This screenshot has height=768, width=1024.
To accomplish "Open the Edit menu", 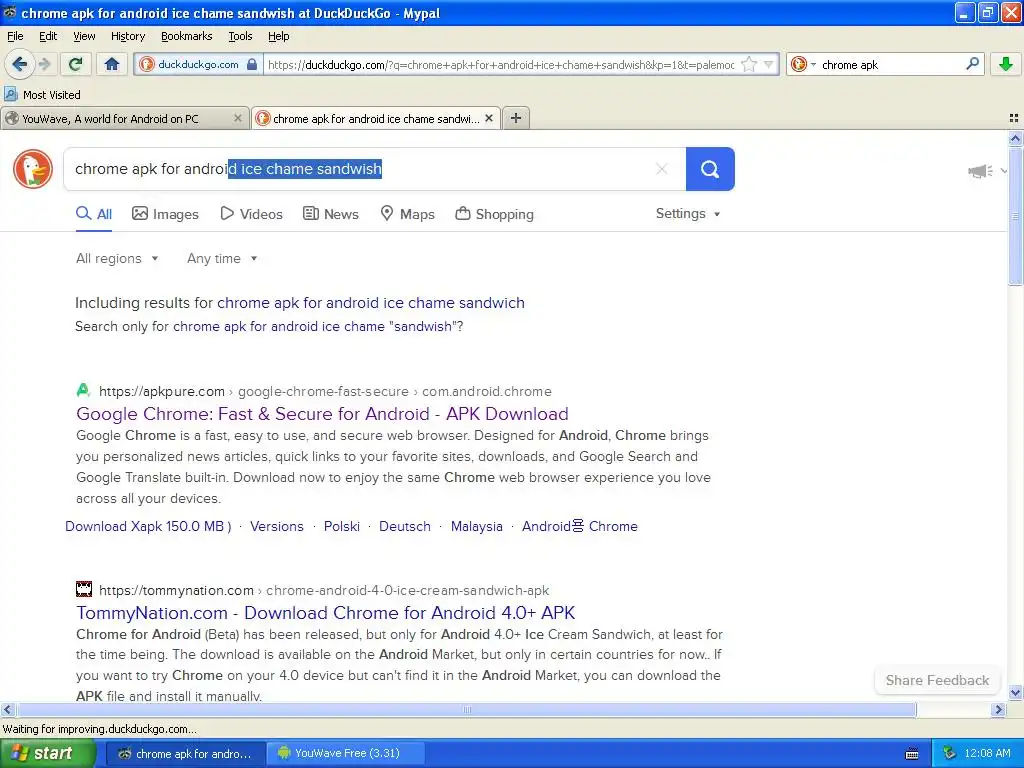I will tap(48, 36).
